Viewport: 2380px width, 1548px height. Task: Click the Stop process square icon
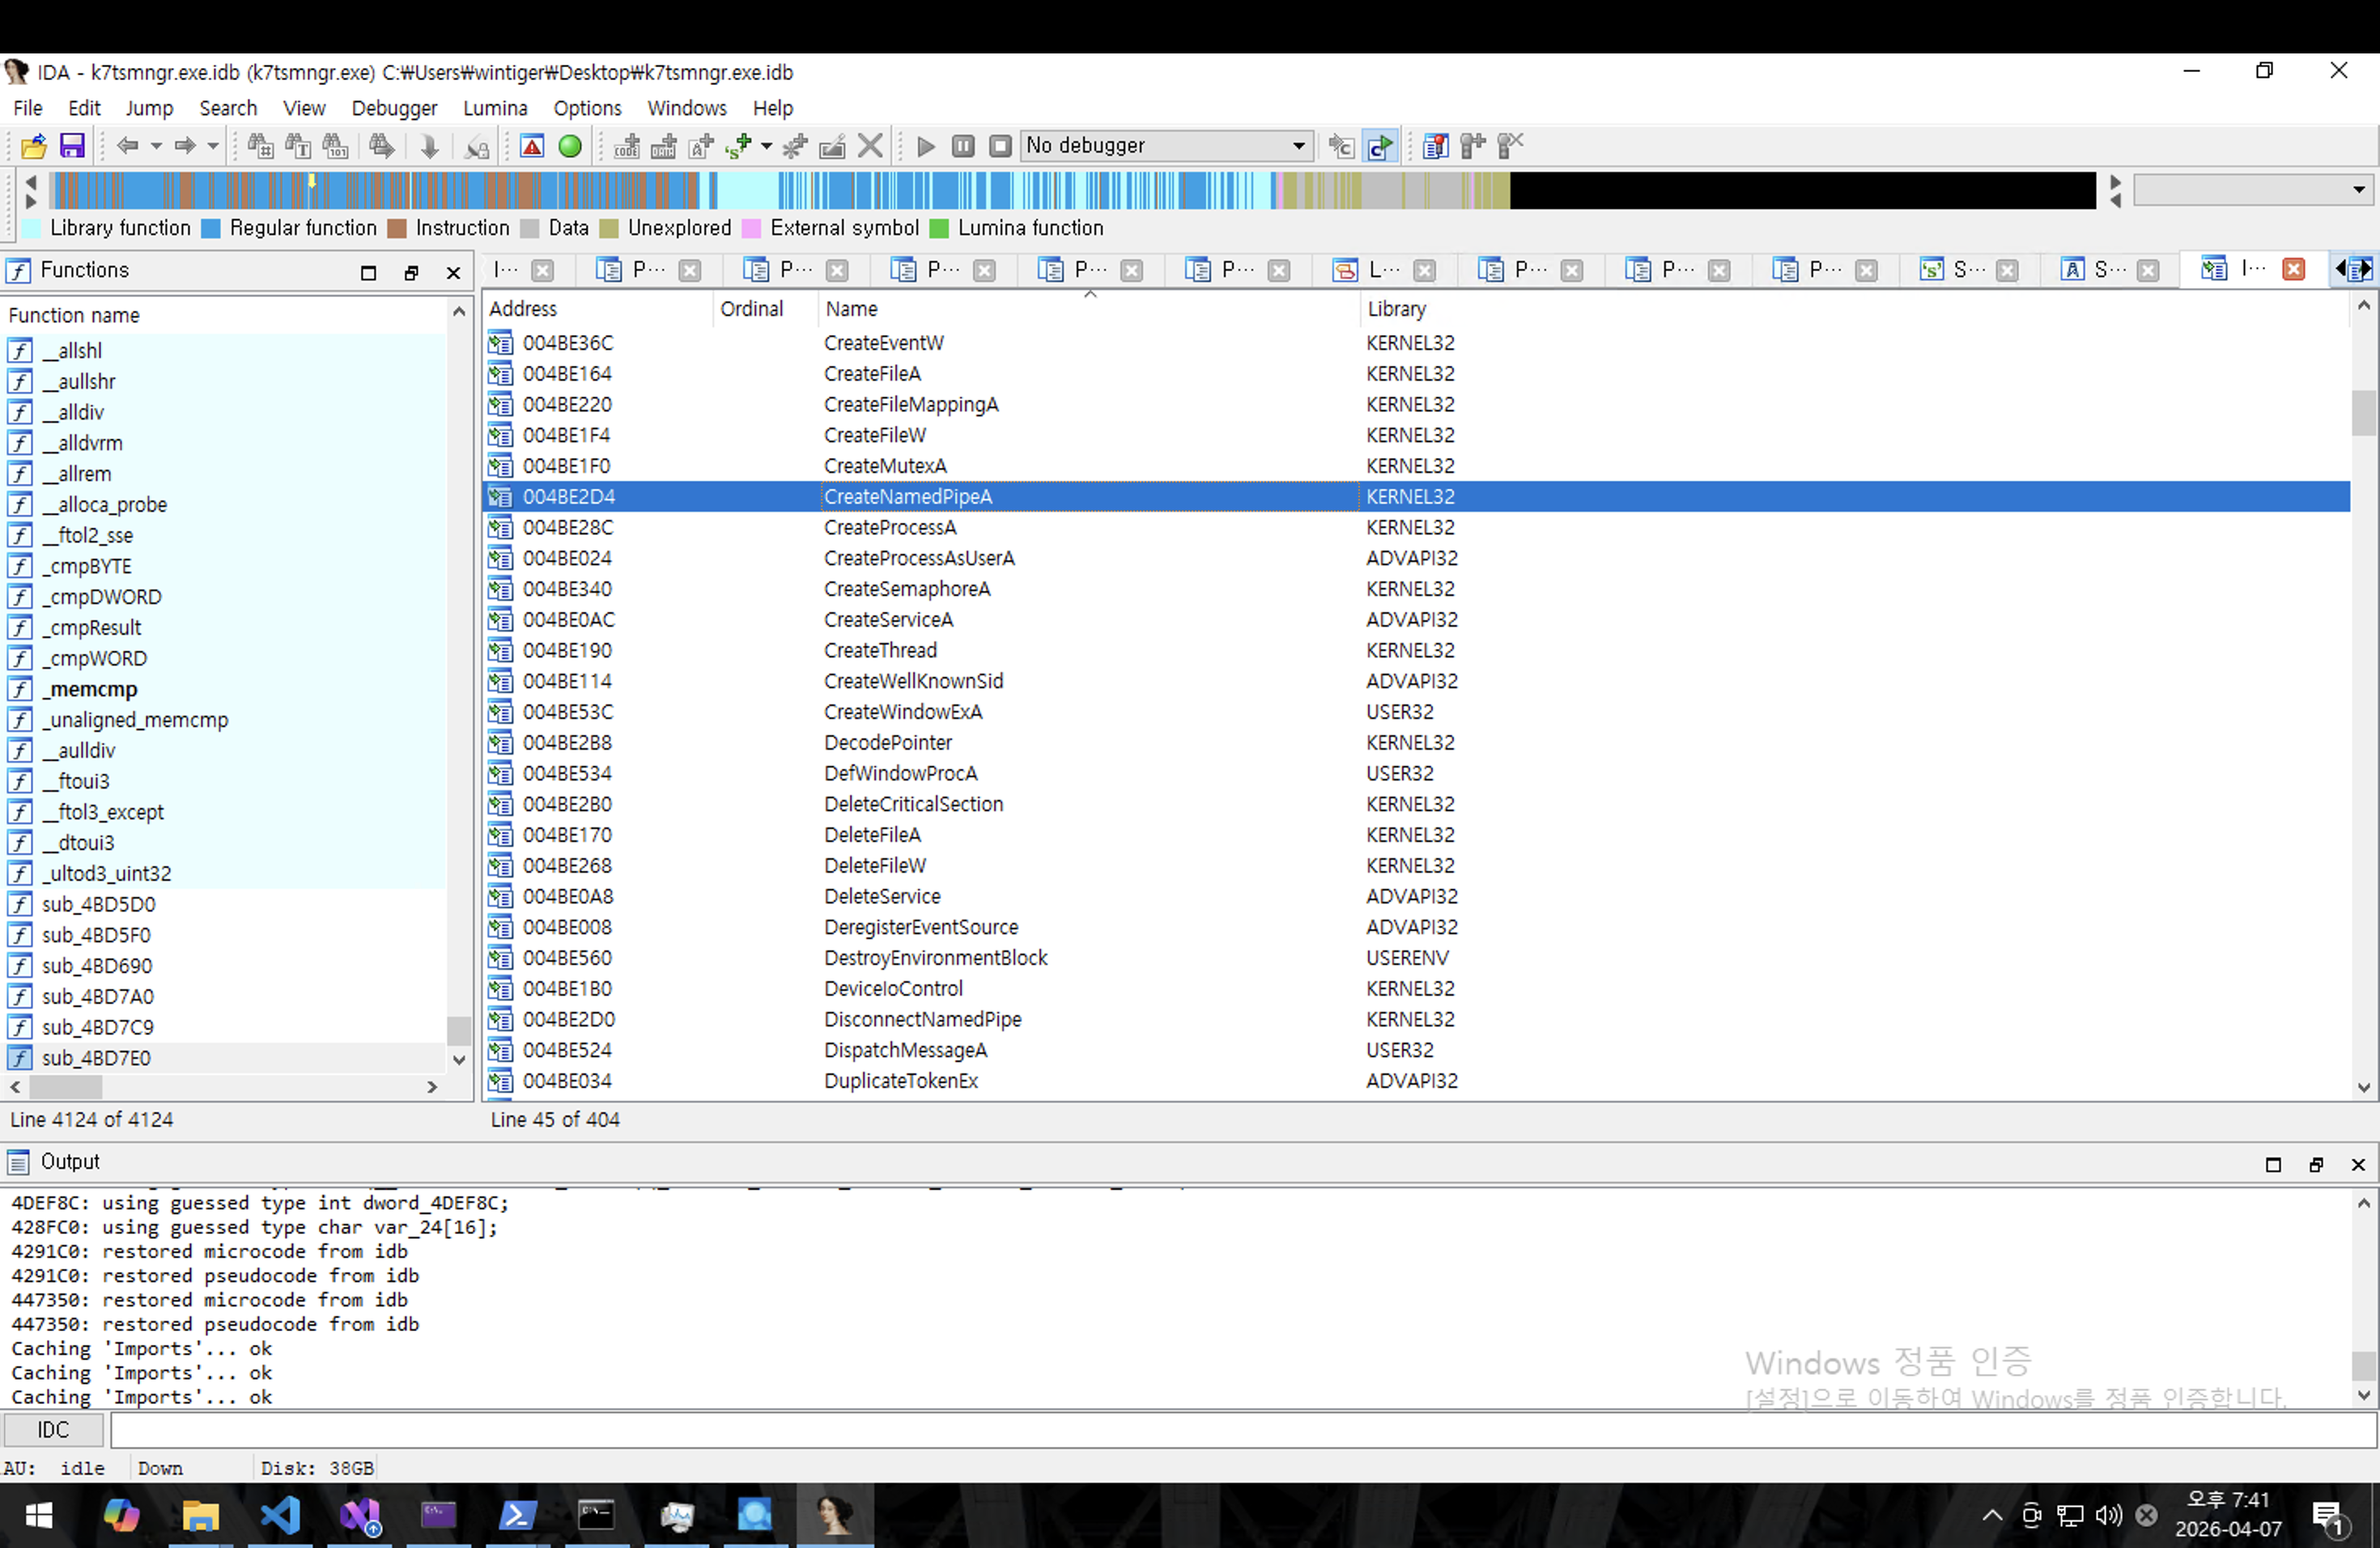pos(999,146)
